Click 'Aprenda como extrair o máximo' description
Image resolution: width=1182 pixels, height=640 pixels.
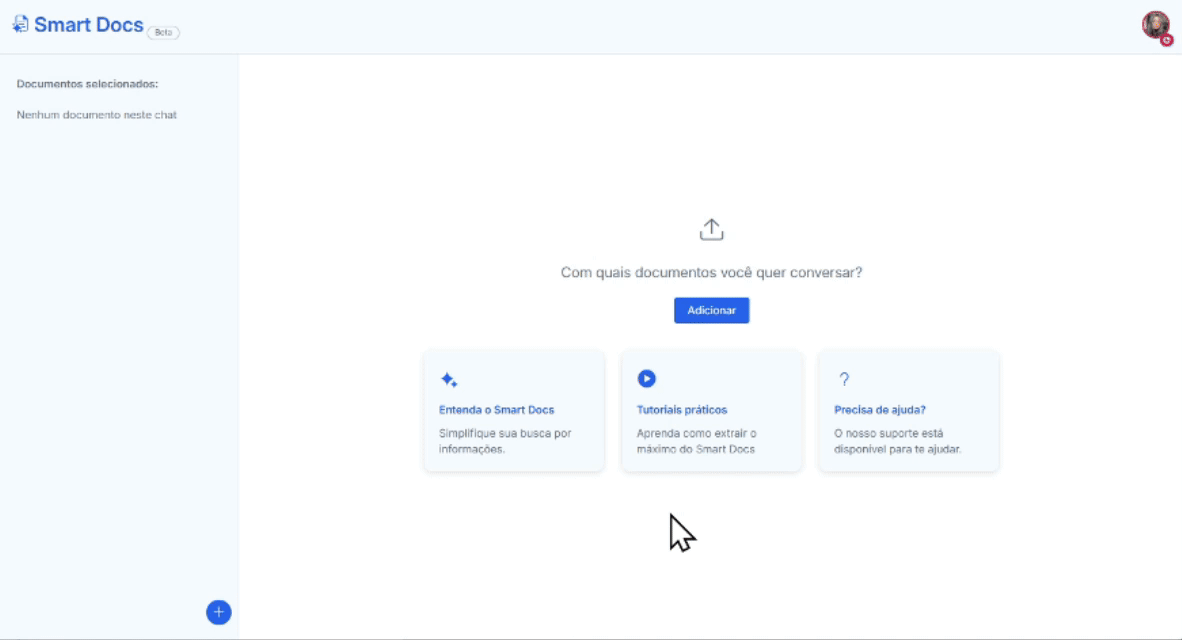click(697, 441)
